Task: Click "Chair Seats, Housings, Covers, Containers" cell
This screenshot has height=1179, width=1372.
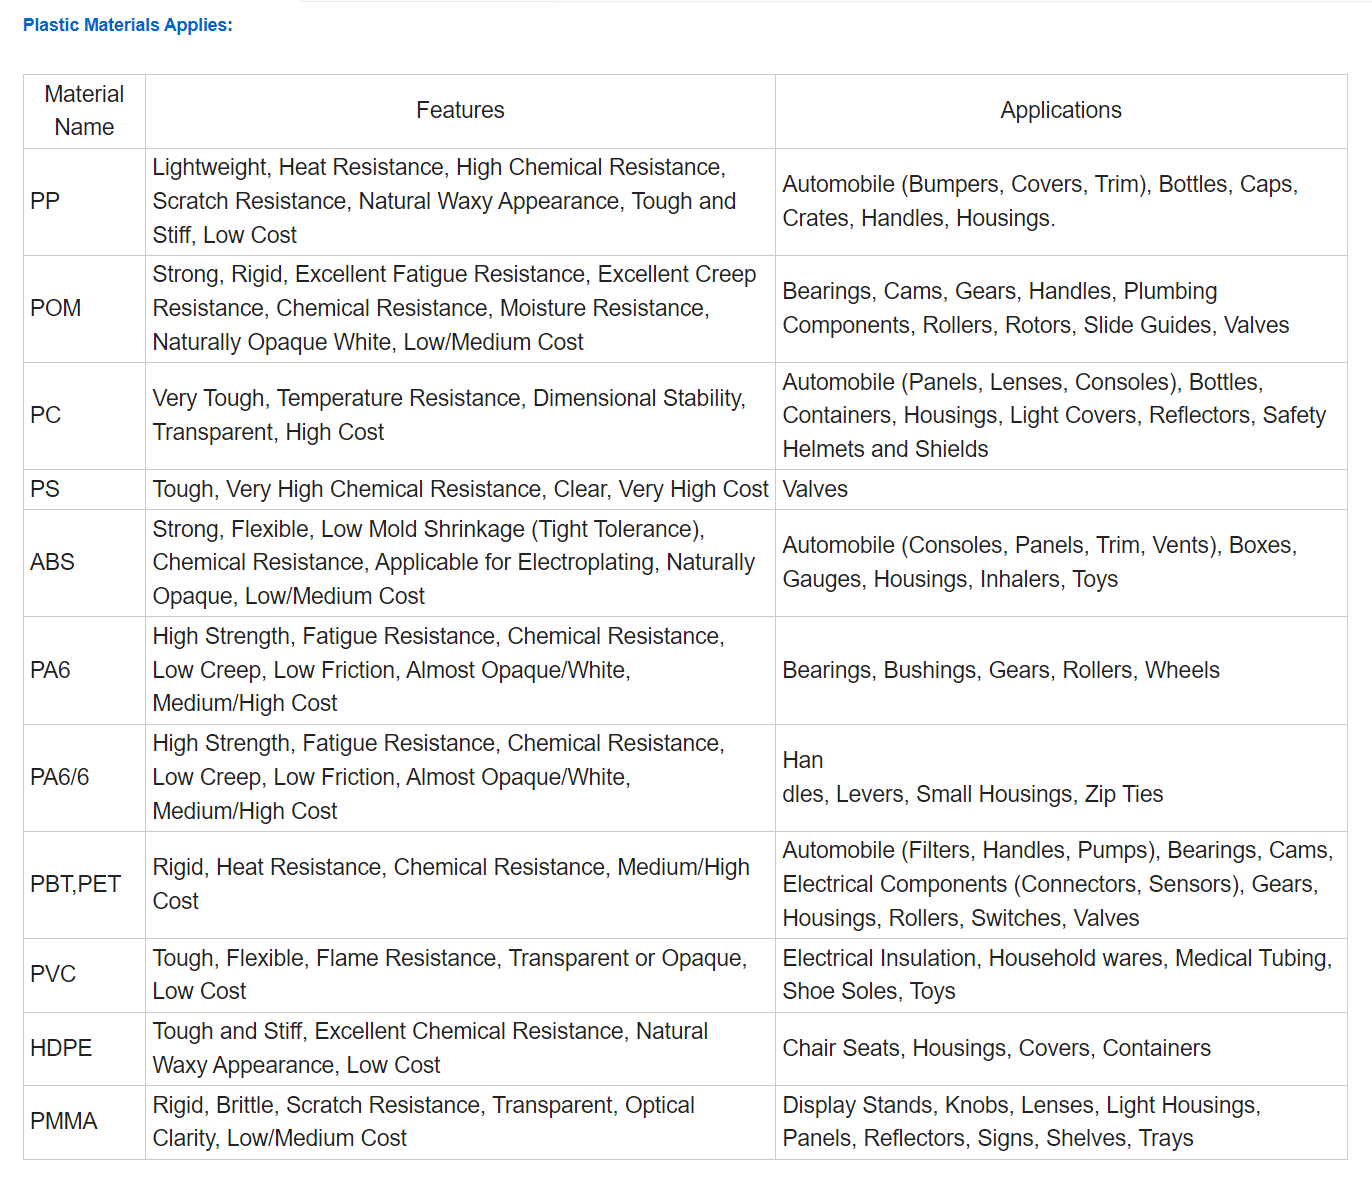Action: coord(996,1048)
